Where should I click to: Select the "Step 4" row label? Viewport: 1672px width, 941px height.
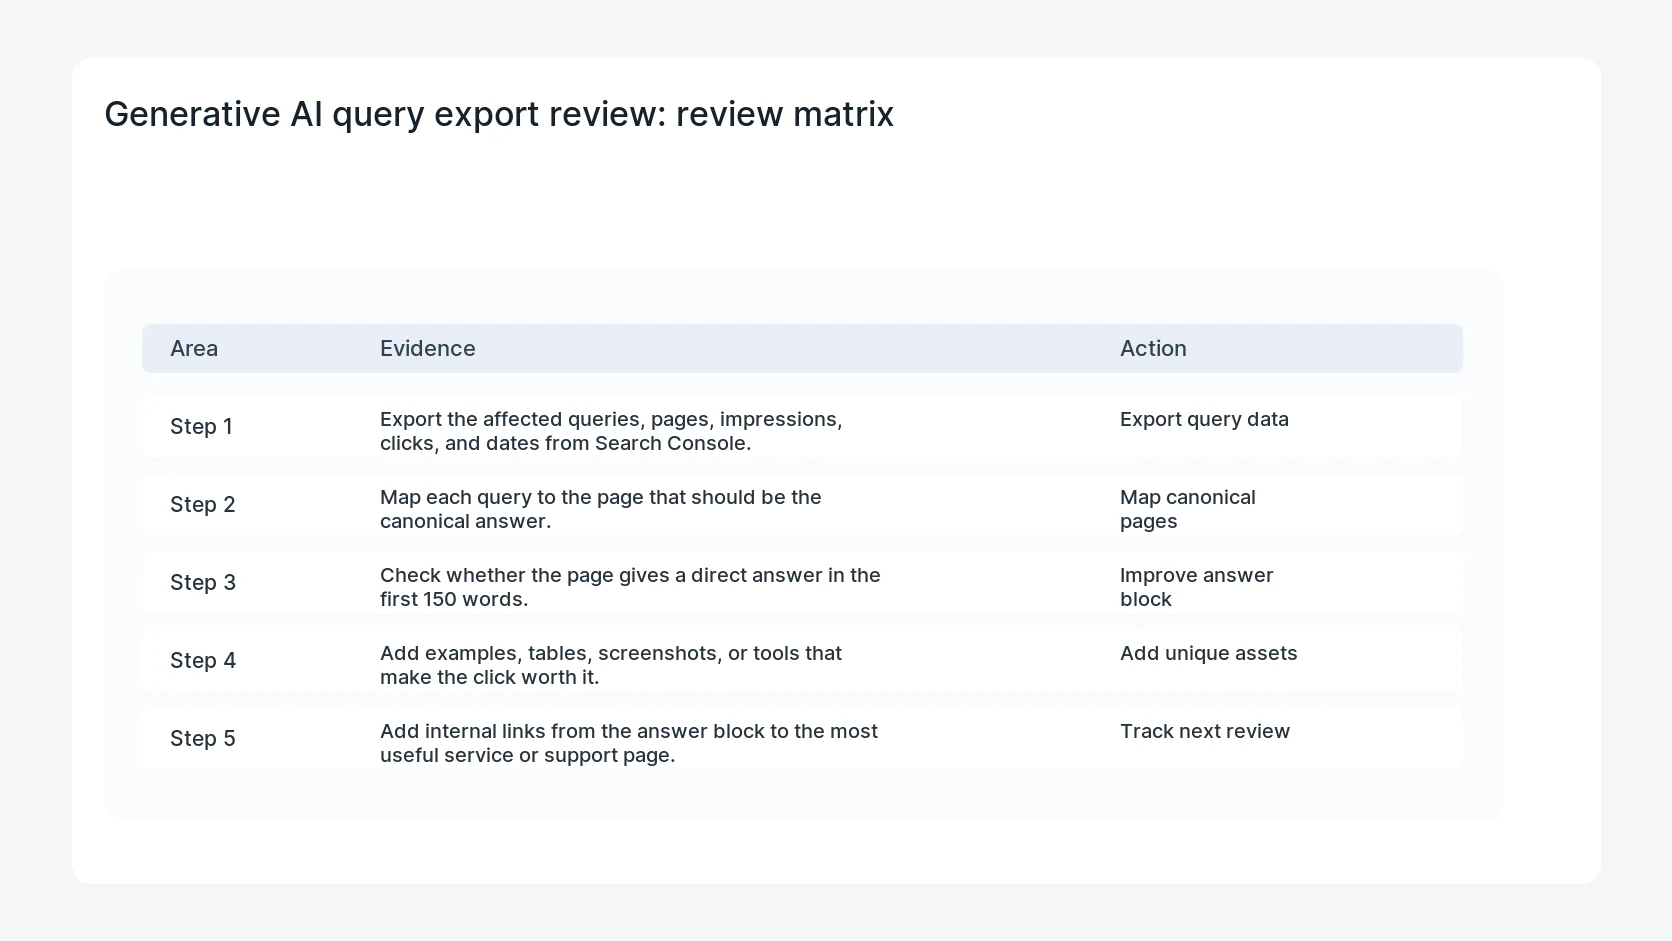tap(203, 660)
